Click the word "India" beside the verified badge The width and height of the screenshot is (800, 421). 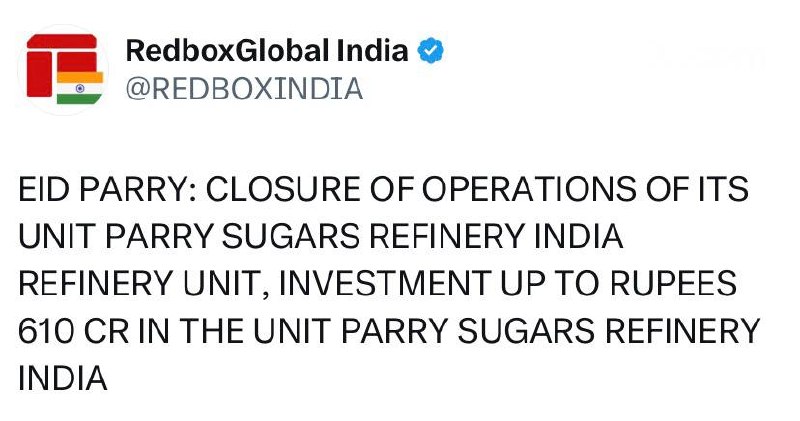(x=375, y=51)
